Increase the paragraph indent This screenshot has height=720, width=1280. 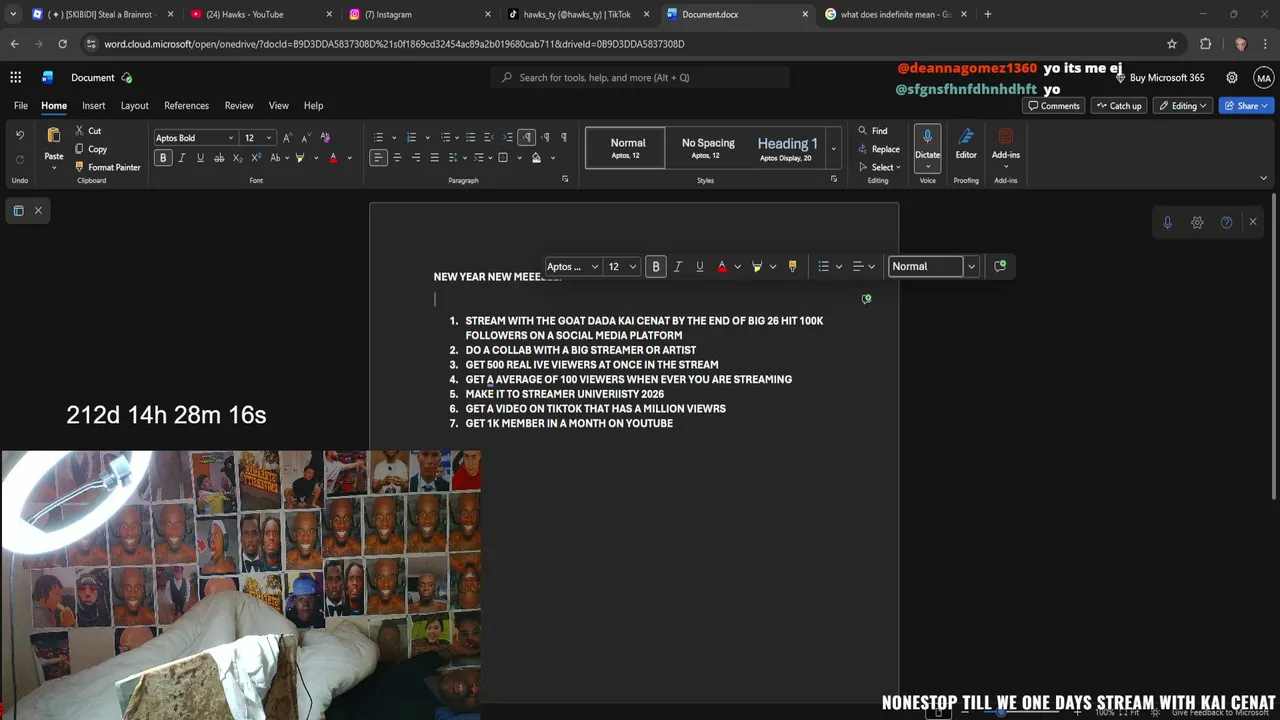(508, 138)
